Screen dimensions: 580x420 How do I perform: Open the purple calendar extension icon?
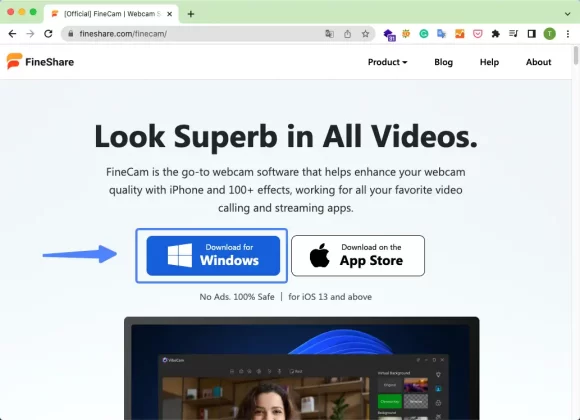(389, 35)
